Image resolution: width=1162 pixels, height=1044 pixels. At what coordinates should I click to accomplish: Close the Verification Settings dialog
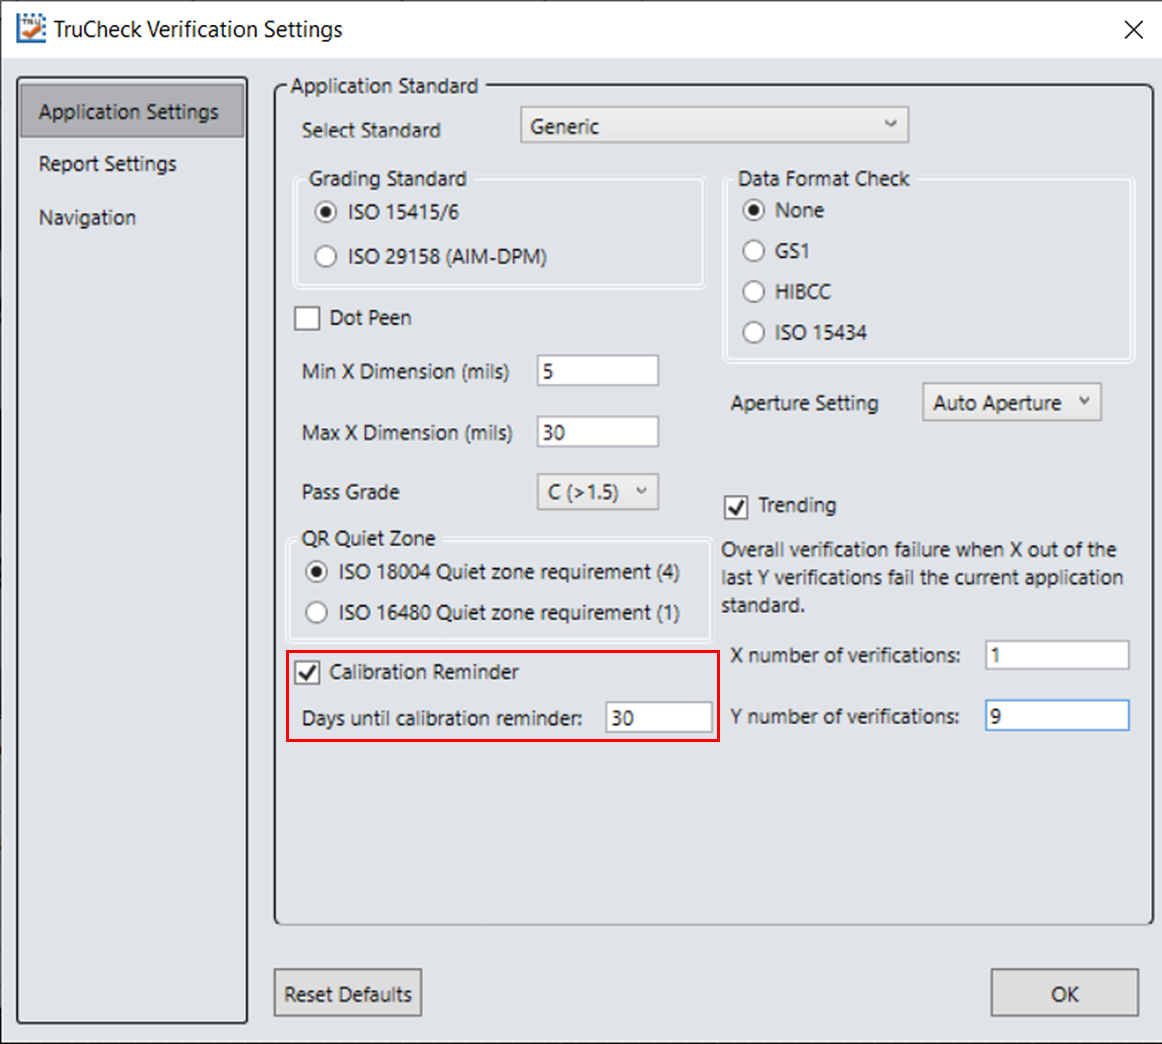click(x=1133, y=30)
